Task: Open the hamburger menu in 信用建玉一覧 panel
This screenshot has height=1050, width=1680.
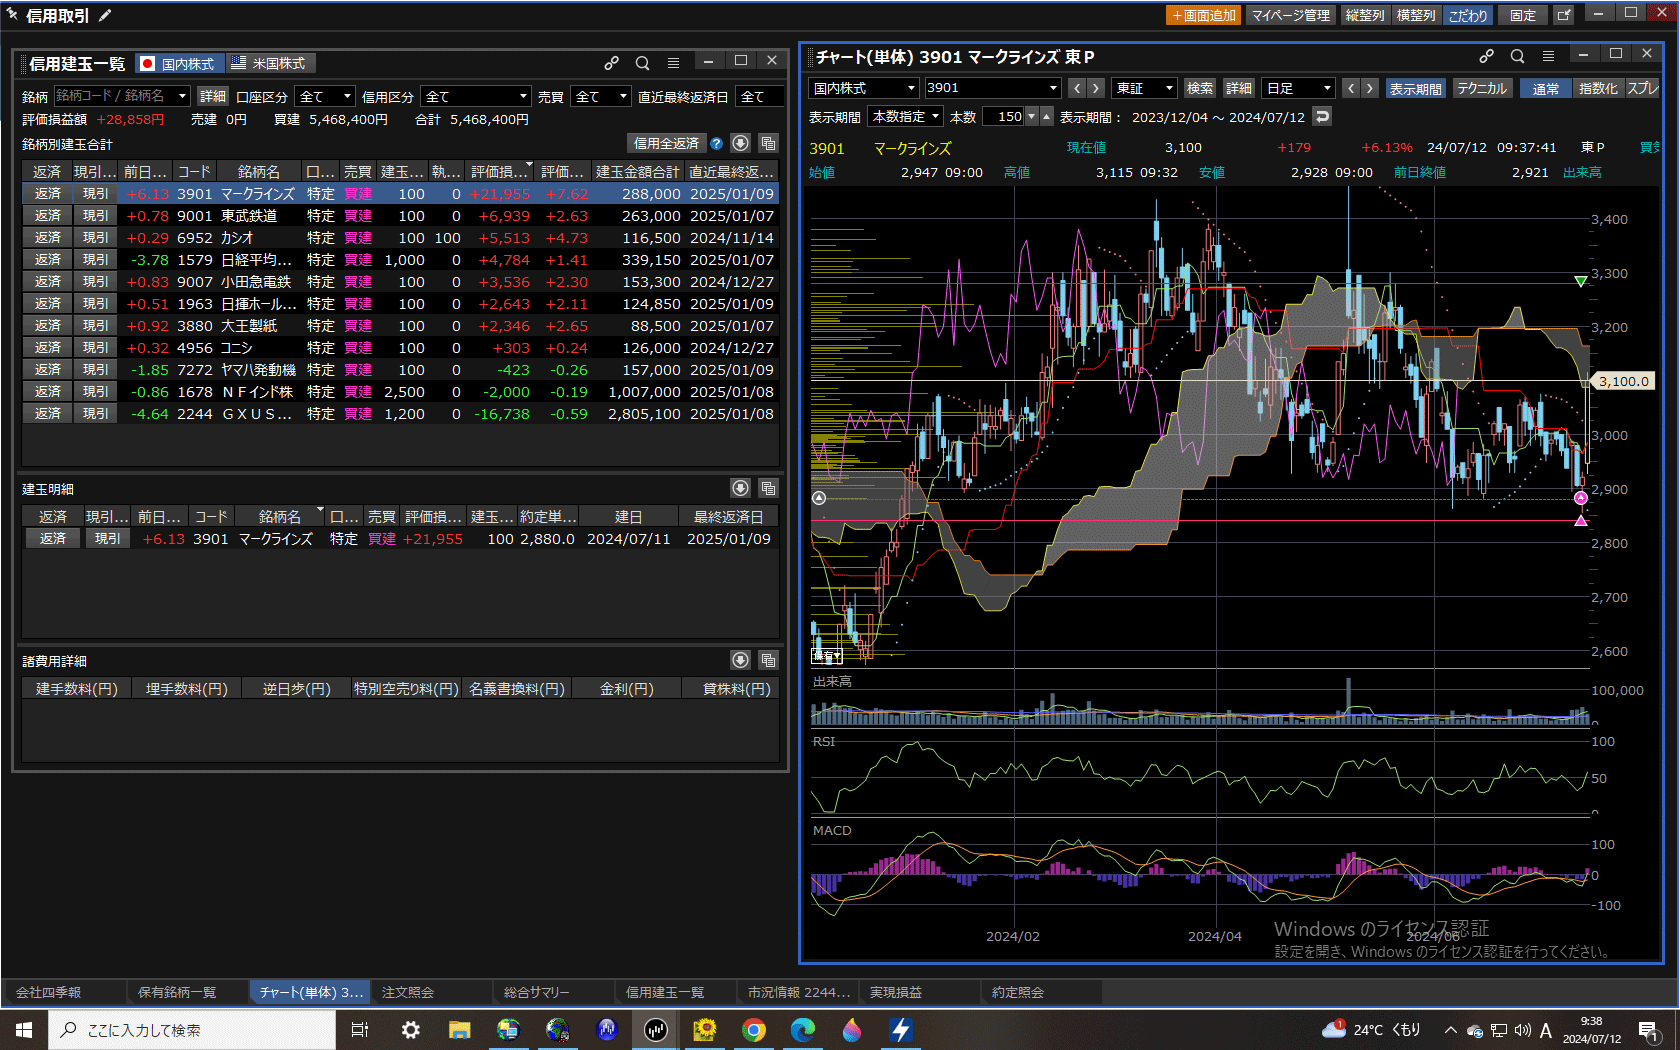Action: (x=674, y=63)
